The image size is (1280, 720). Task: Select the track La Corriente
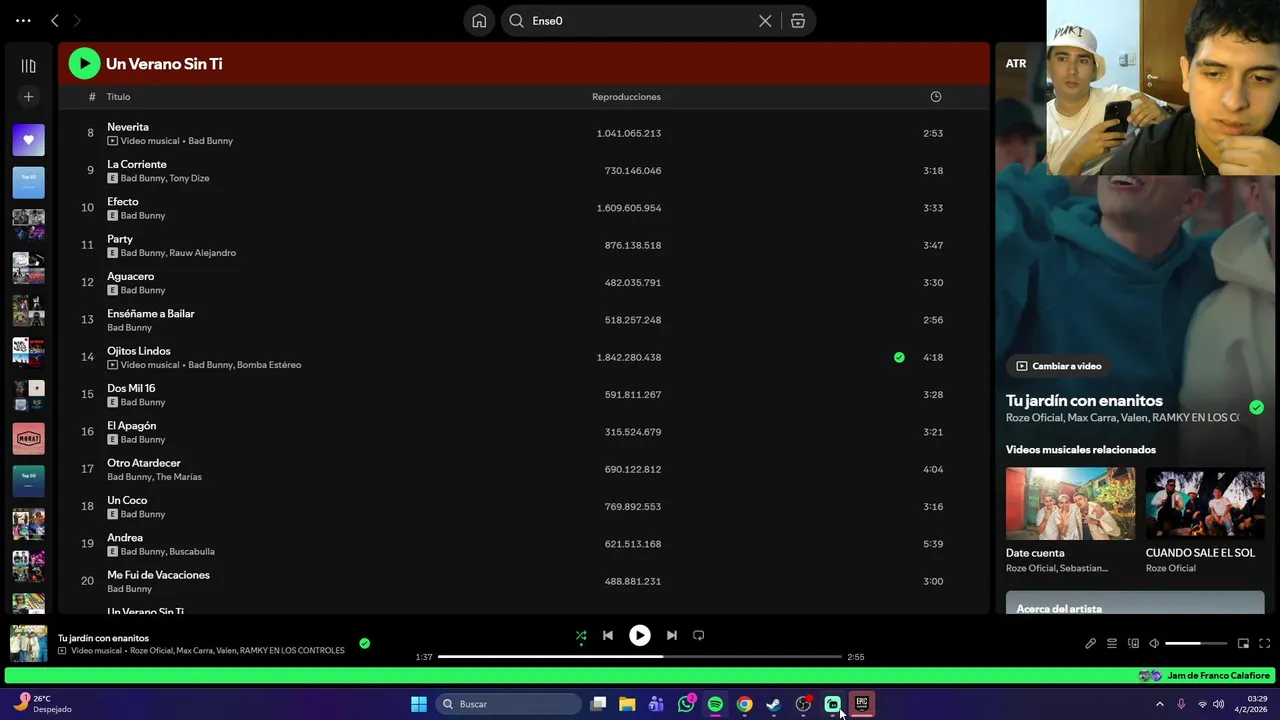point(137,164)
